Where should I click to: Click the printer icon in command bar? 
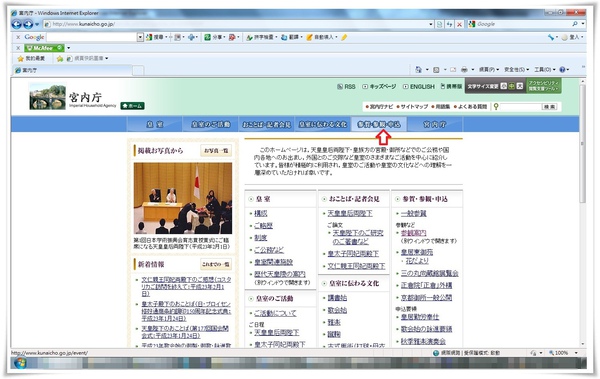coord(464,70)
